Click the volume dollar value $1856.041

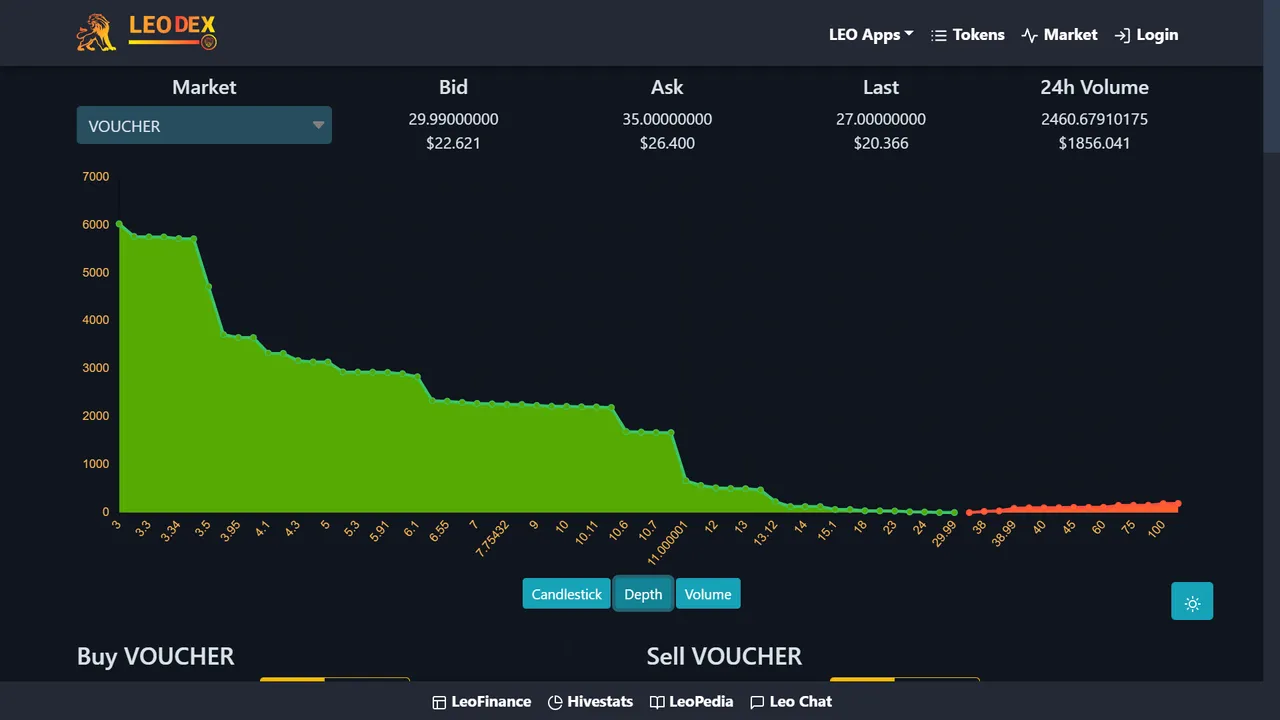tap(1094, 143)
